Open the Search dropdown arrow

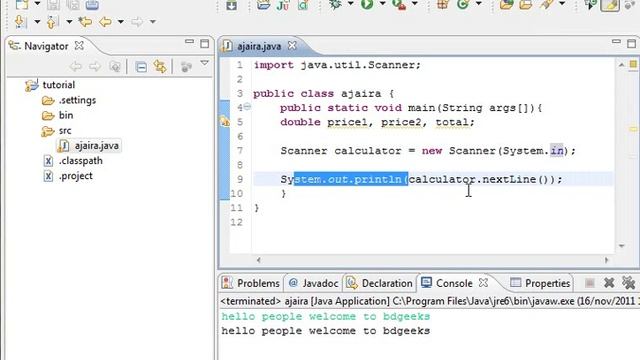(562, 4)
